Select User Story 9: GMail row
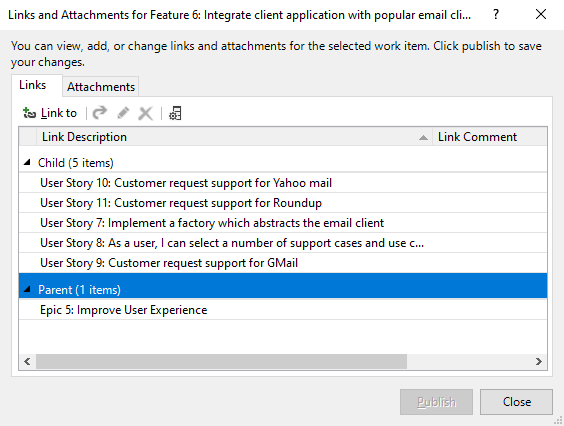Viewport: 564px width, 426px height. [283, 263]
